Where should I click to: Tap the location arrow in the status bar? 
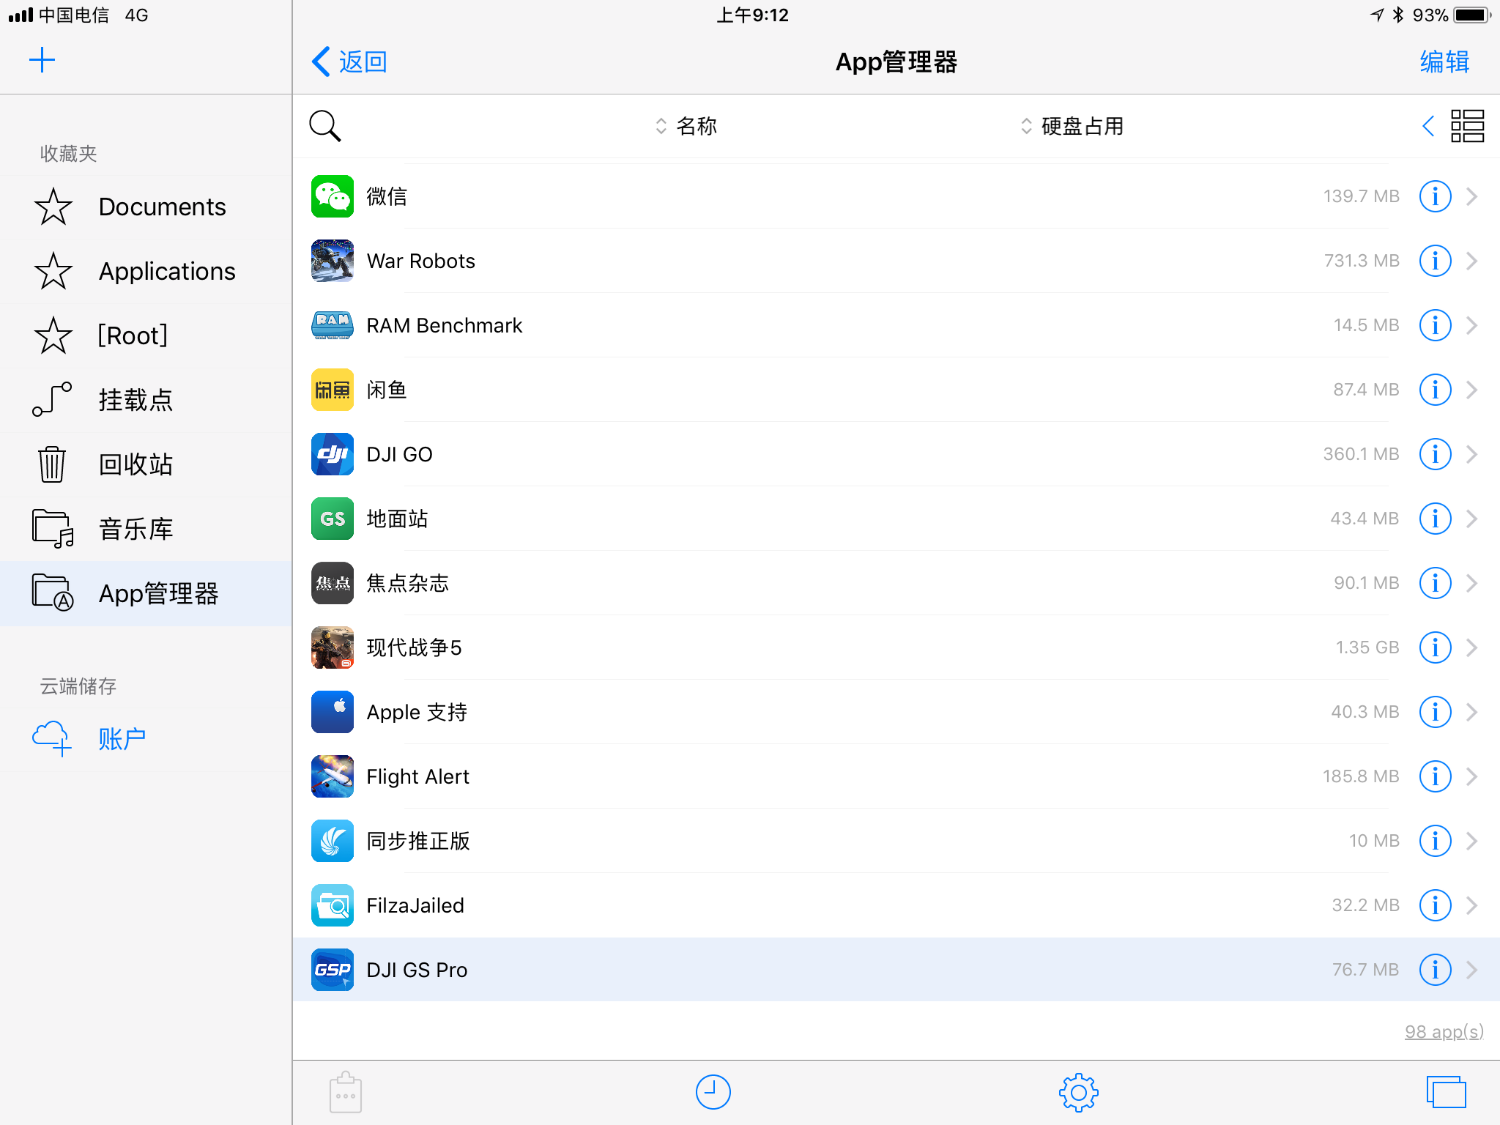pos(1377,15)
